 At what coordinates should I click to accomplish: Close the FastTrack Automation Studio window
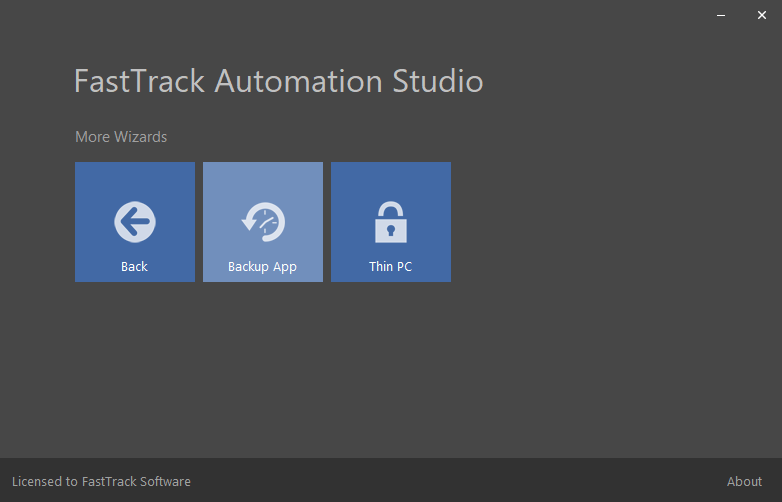[762, 15]
